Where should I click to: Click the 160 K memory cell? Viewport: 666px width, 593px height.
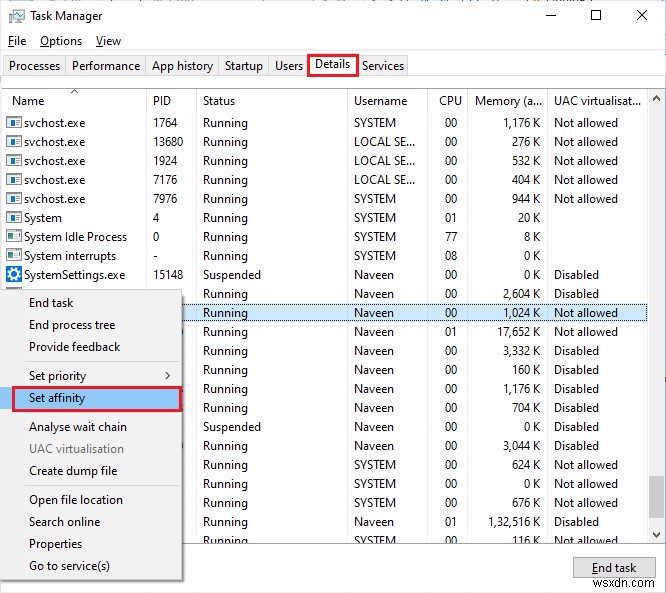pyautogui.click(x=526, y=370)
